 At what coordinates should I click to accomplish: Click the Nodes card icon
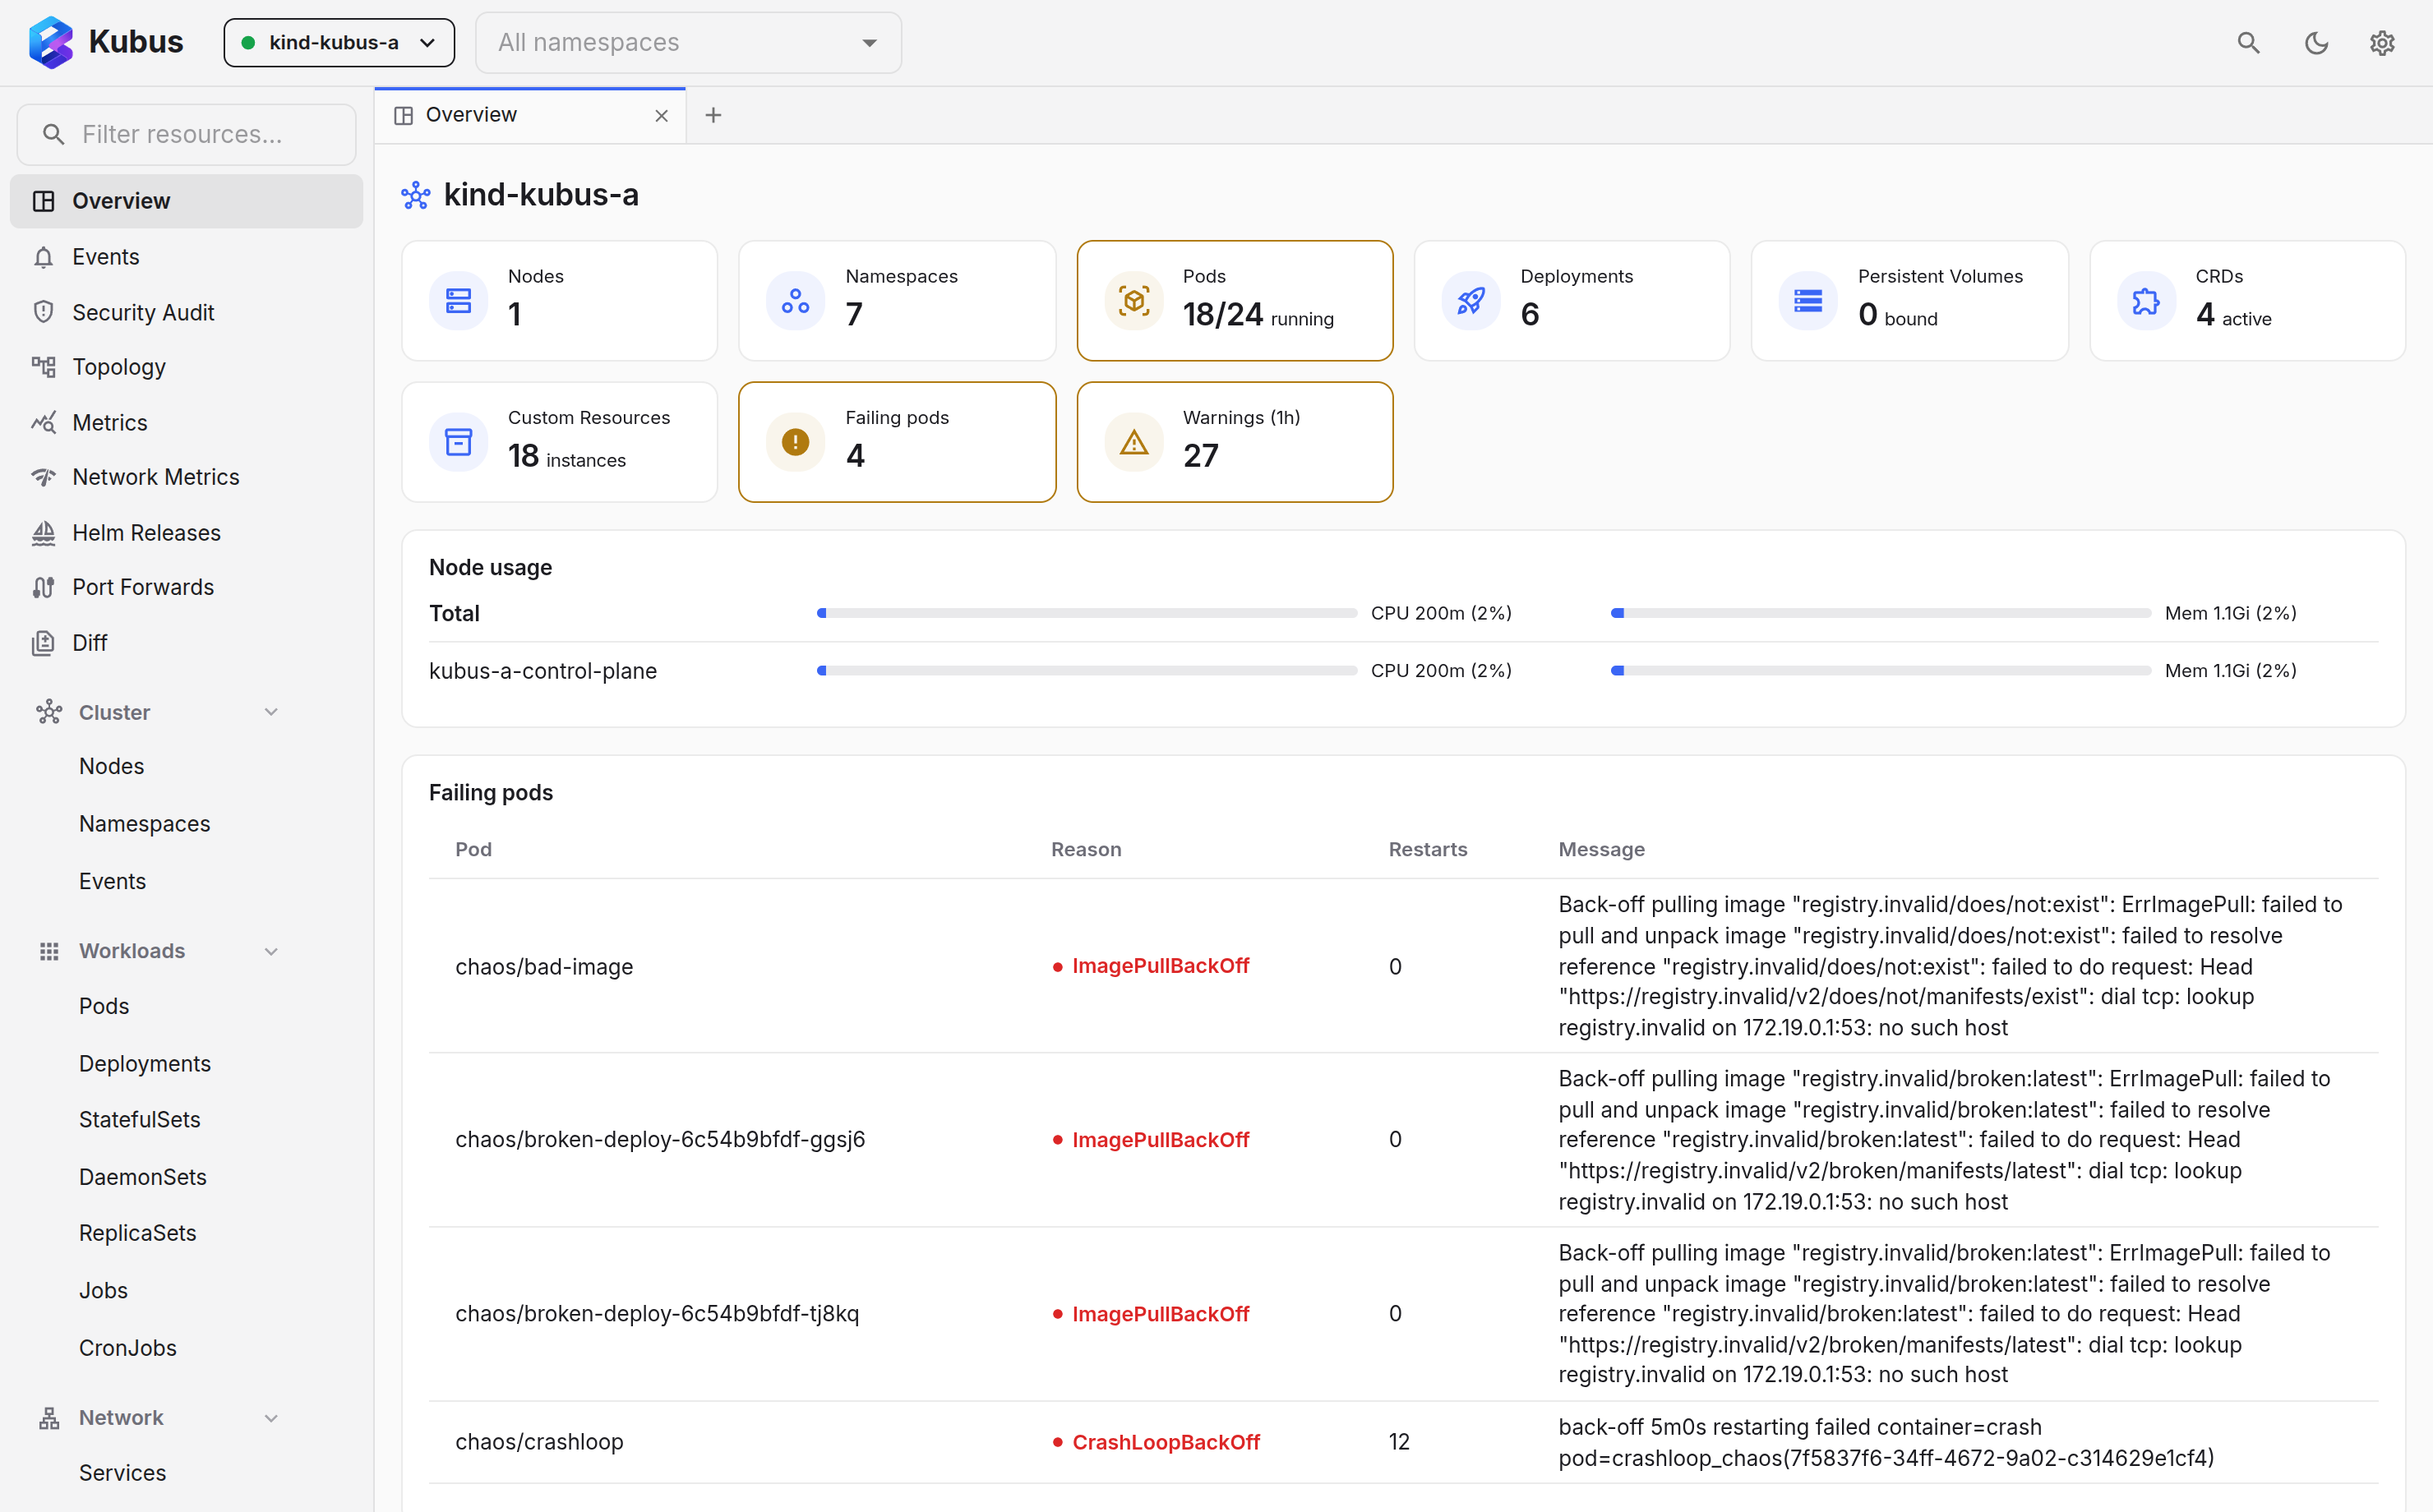coord(459,300)
